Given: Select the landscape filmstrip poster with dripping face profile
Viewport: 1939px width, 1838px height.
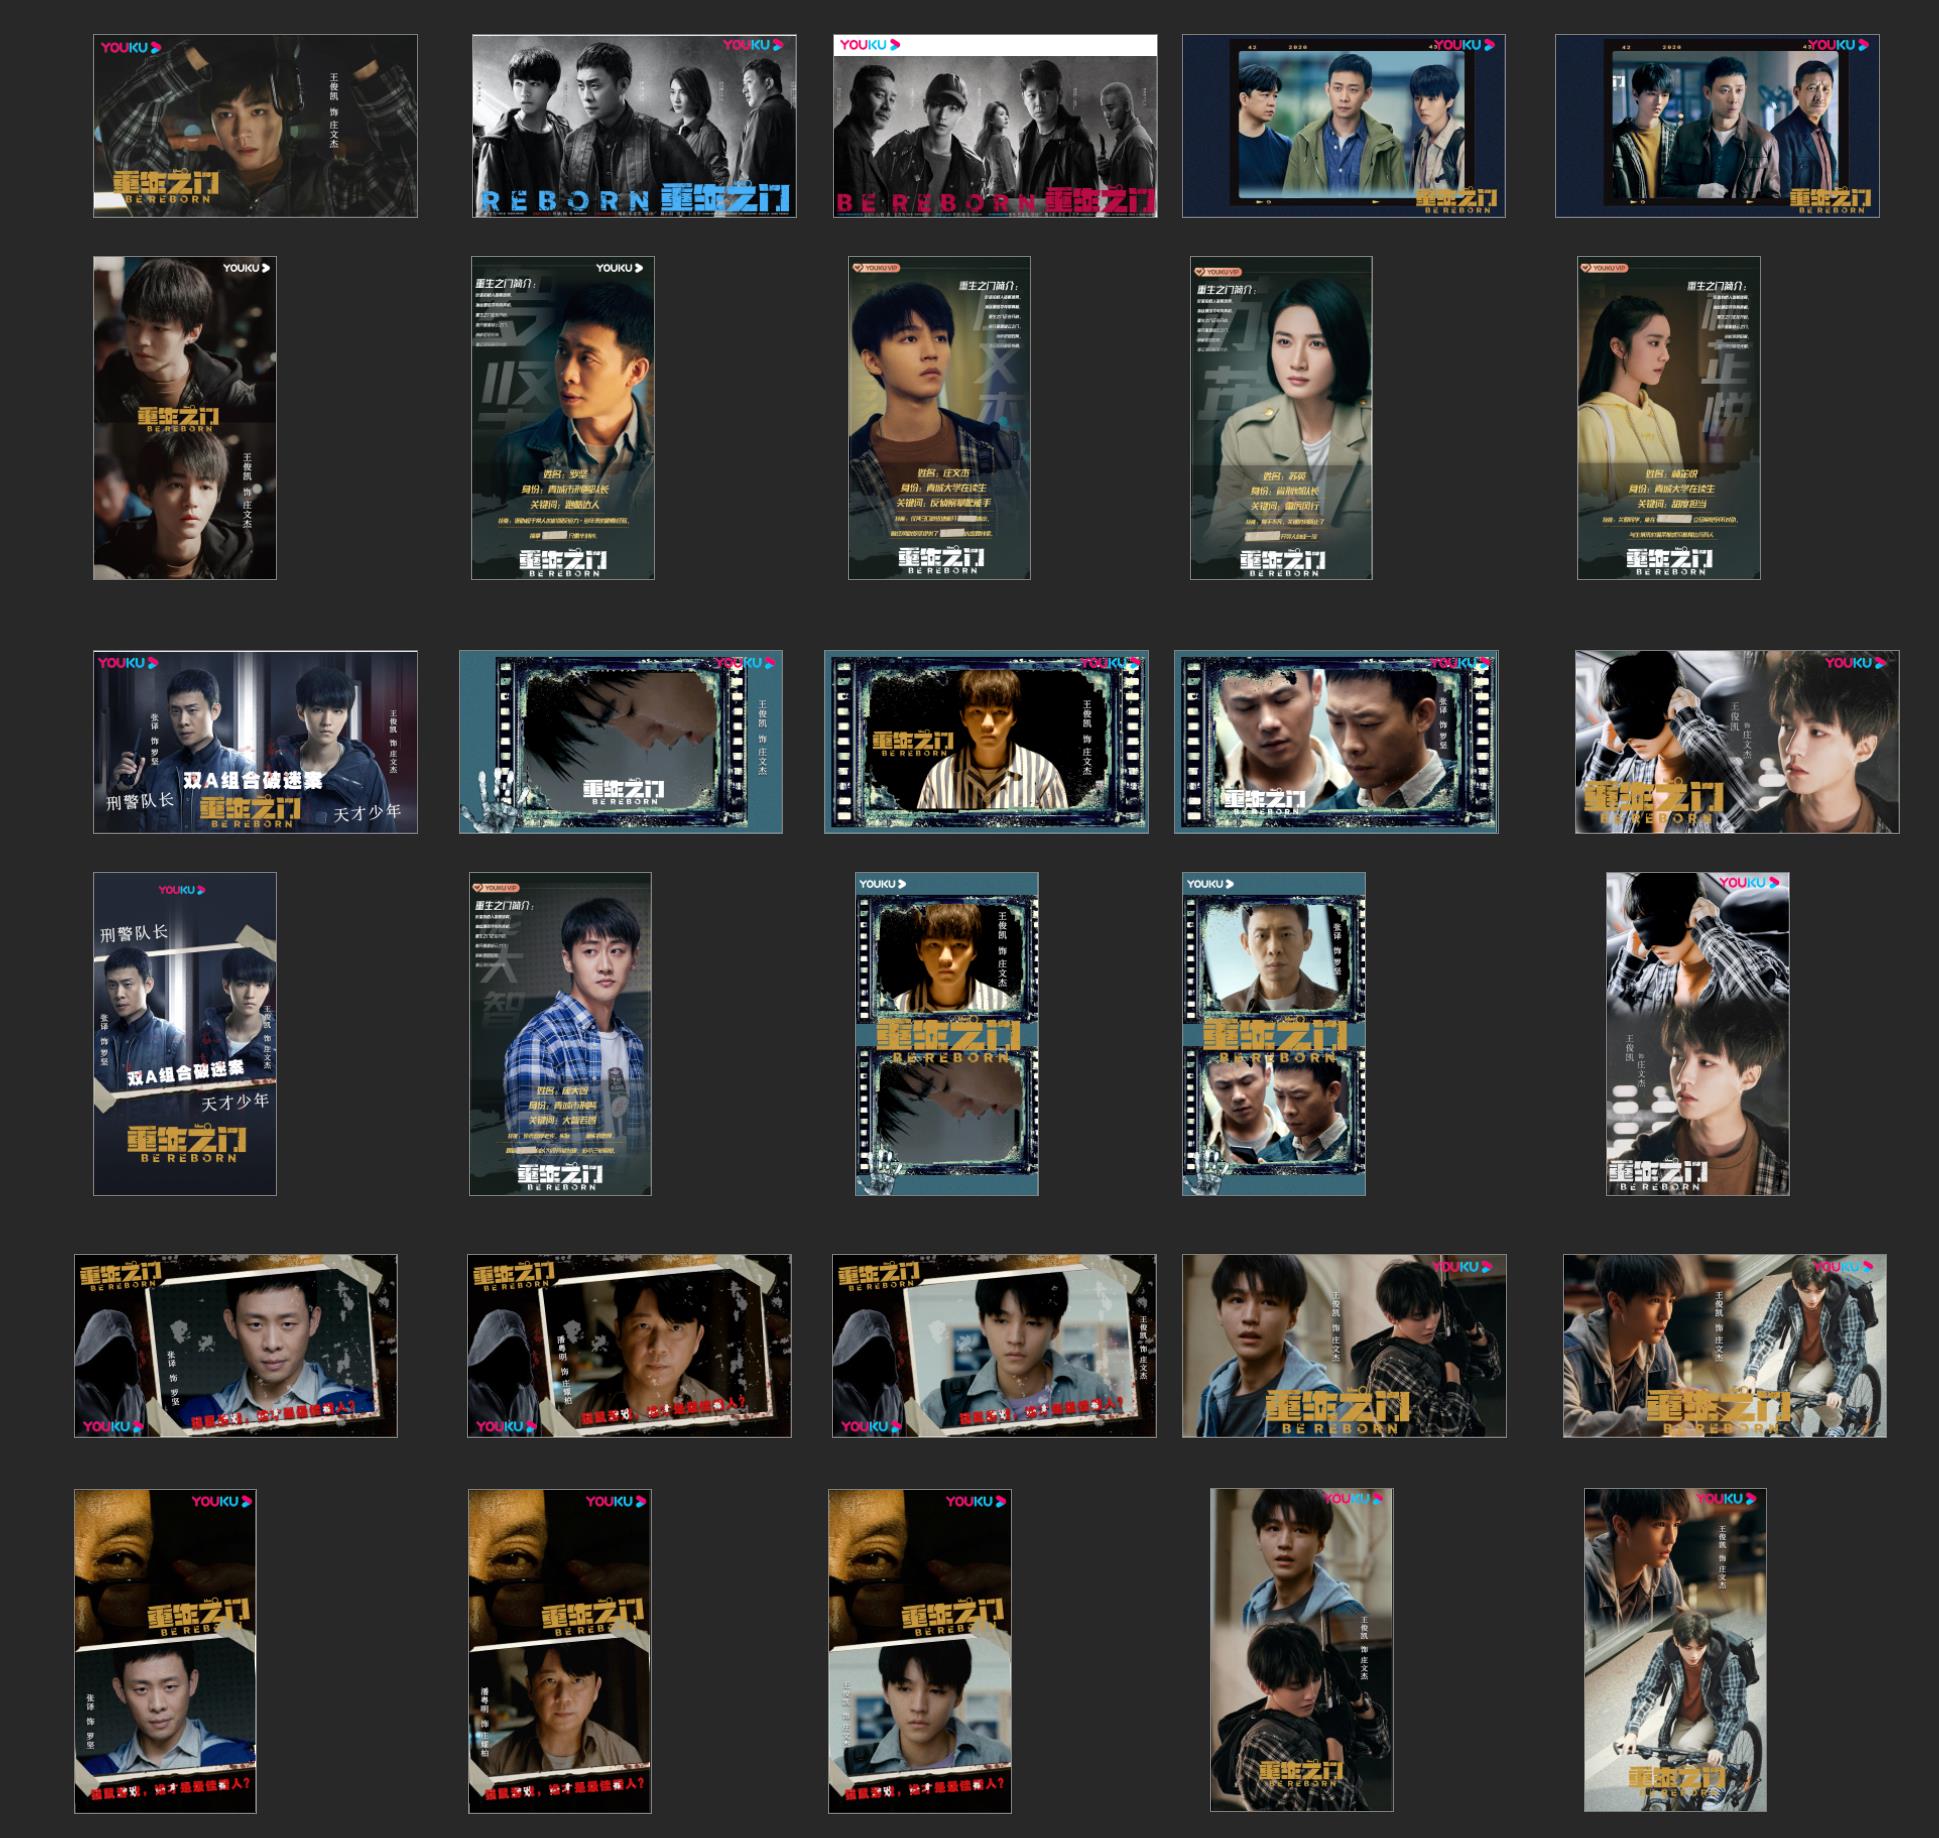Looking at the screenshot, I should coord(621,742).
